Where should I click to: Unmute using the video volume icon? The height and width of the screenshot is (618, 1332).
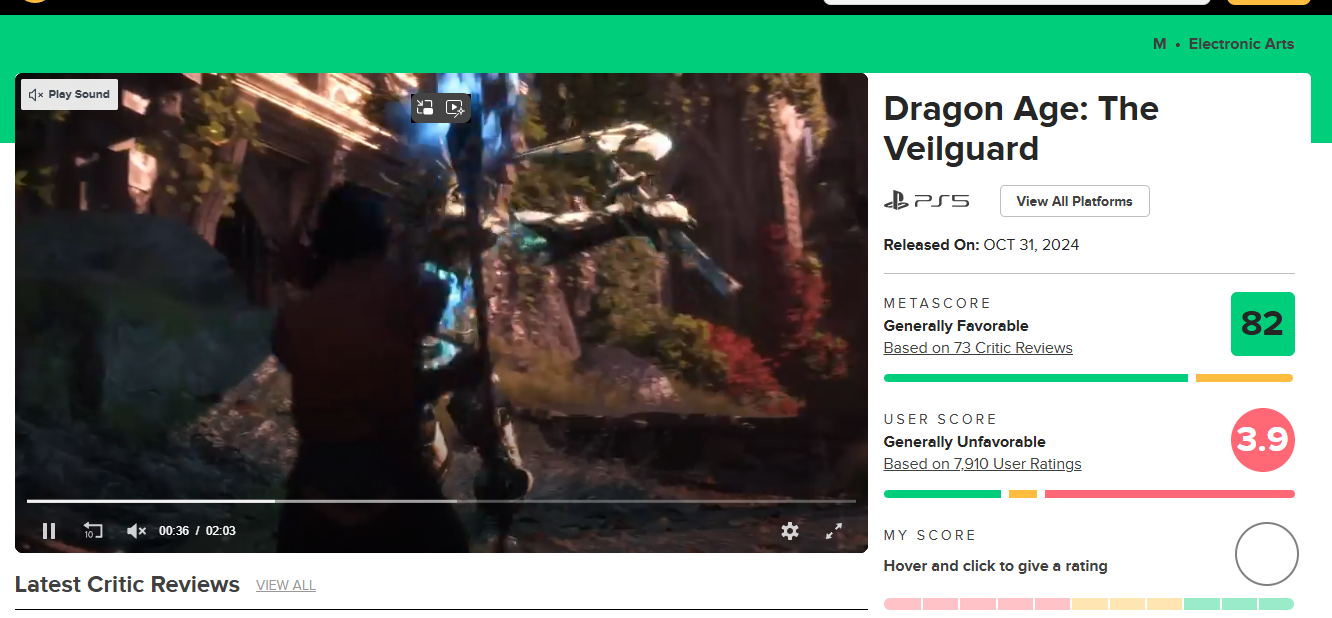point(137,531)
